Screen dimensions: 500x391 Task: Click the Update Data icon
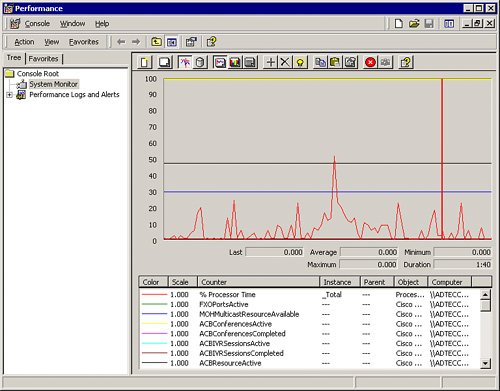point(385,62)
